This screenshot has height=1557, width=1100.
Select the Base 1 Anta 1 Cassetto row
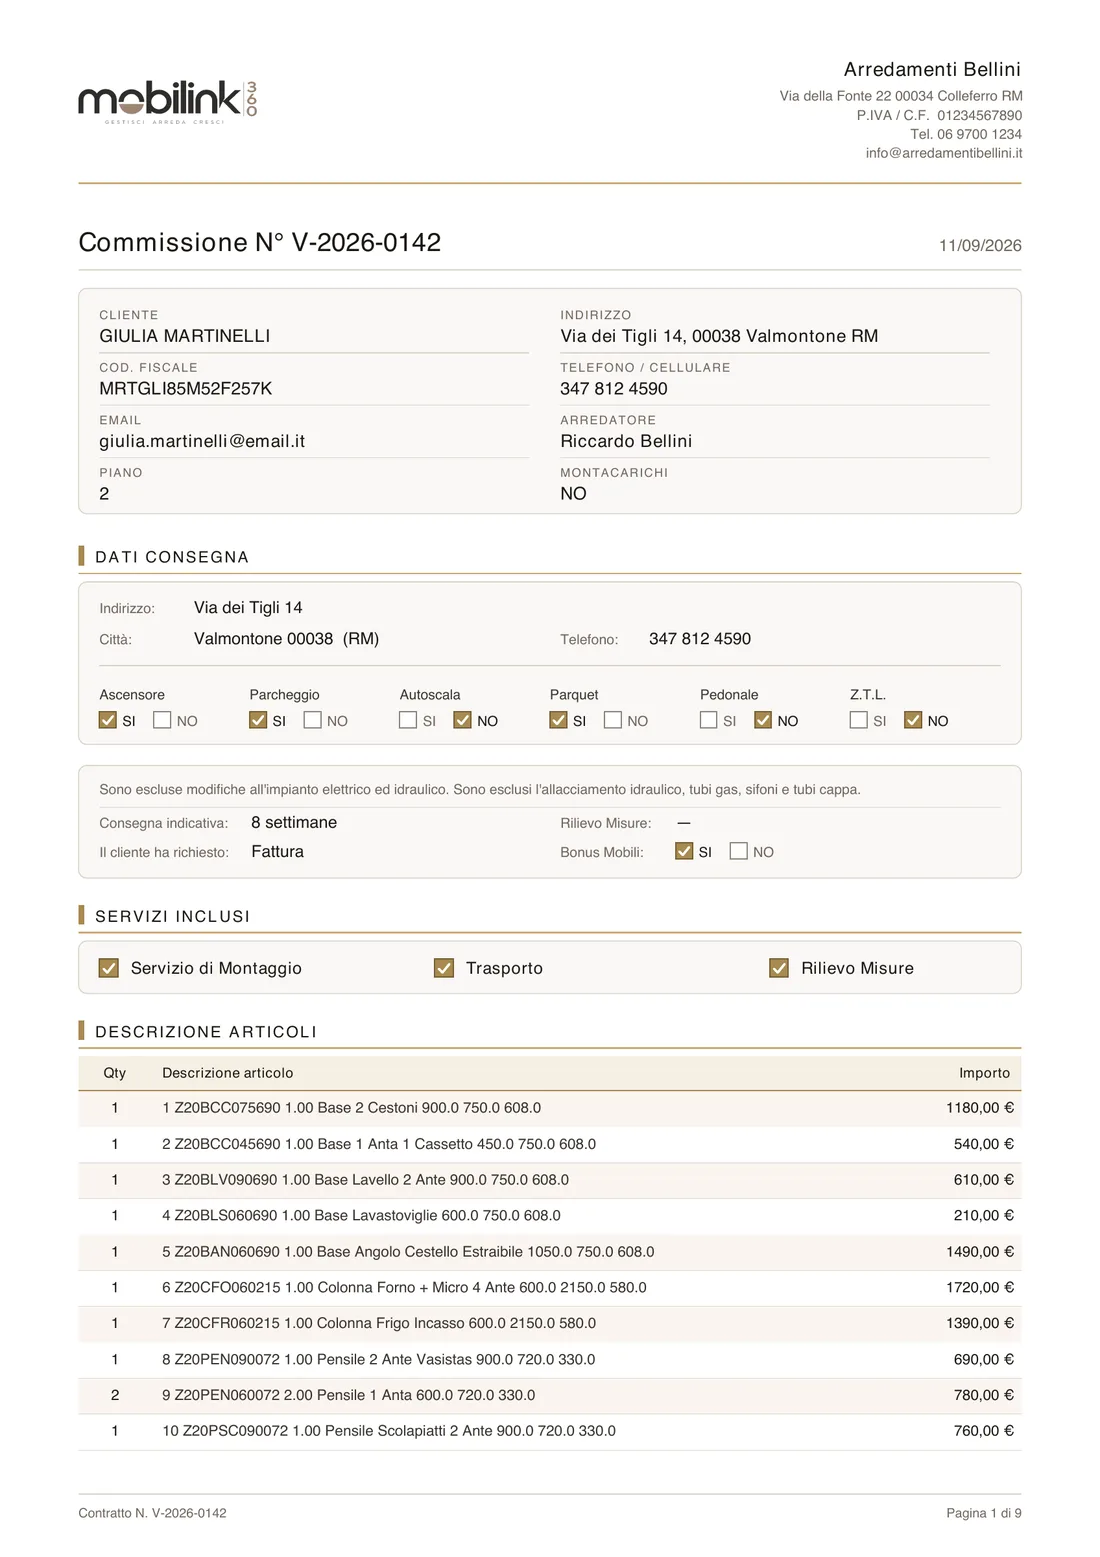(550, 1144)
